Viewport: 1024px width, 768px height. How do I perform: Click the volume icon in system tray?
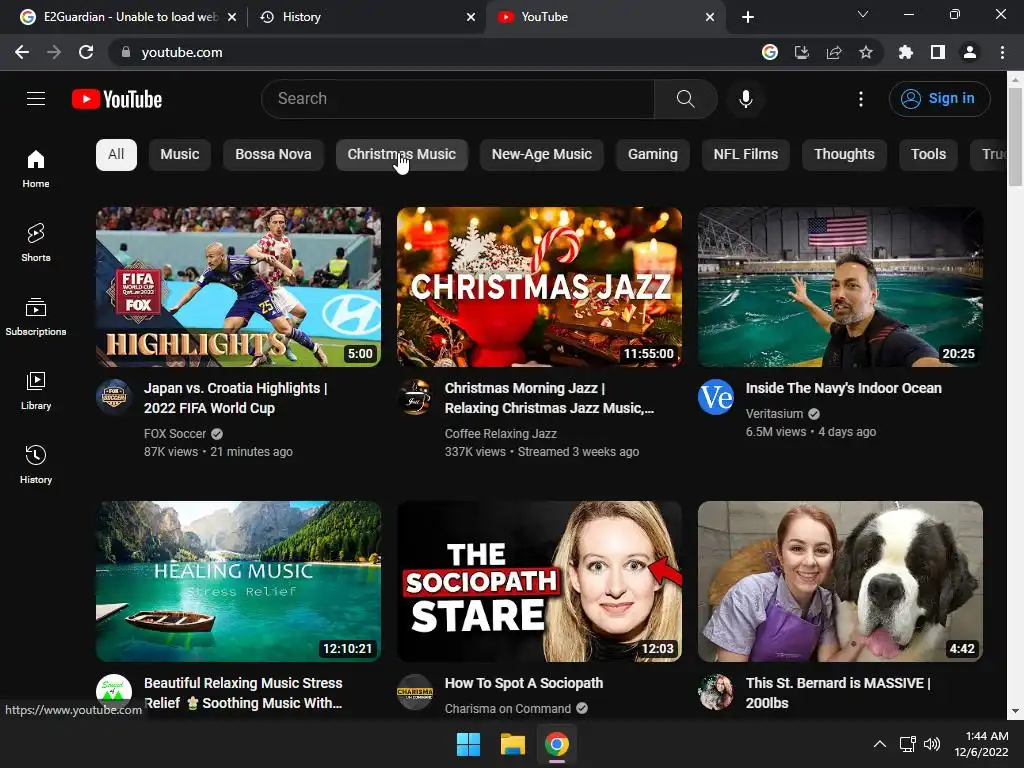pos(932,744)
